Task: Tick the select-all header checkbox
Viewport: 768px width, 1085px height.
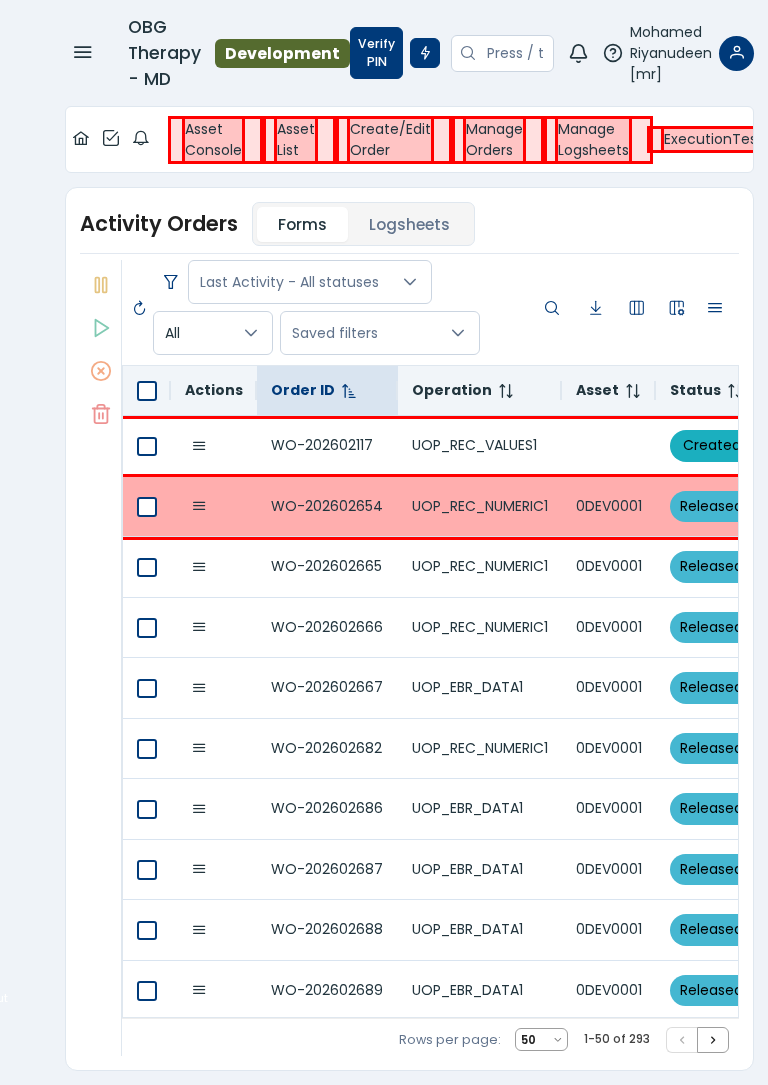Action: click(147, 391)
